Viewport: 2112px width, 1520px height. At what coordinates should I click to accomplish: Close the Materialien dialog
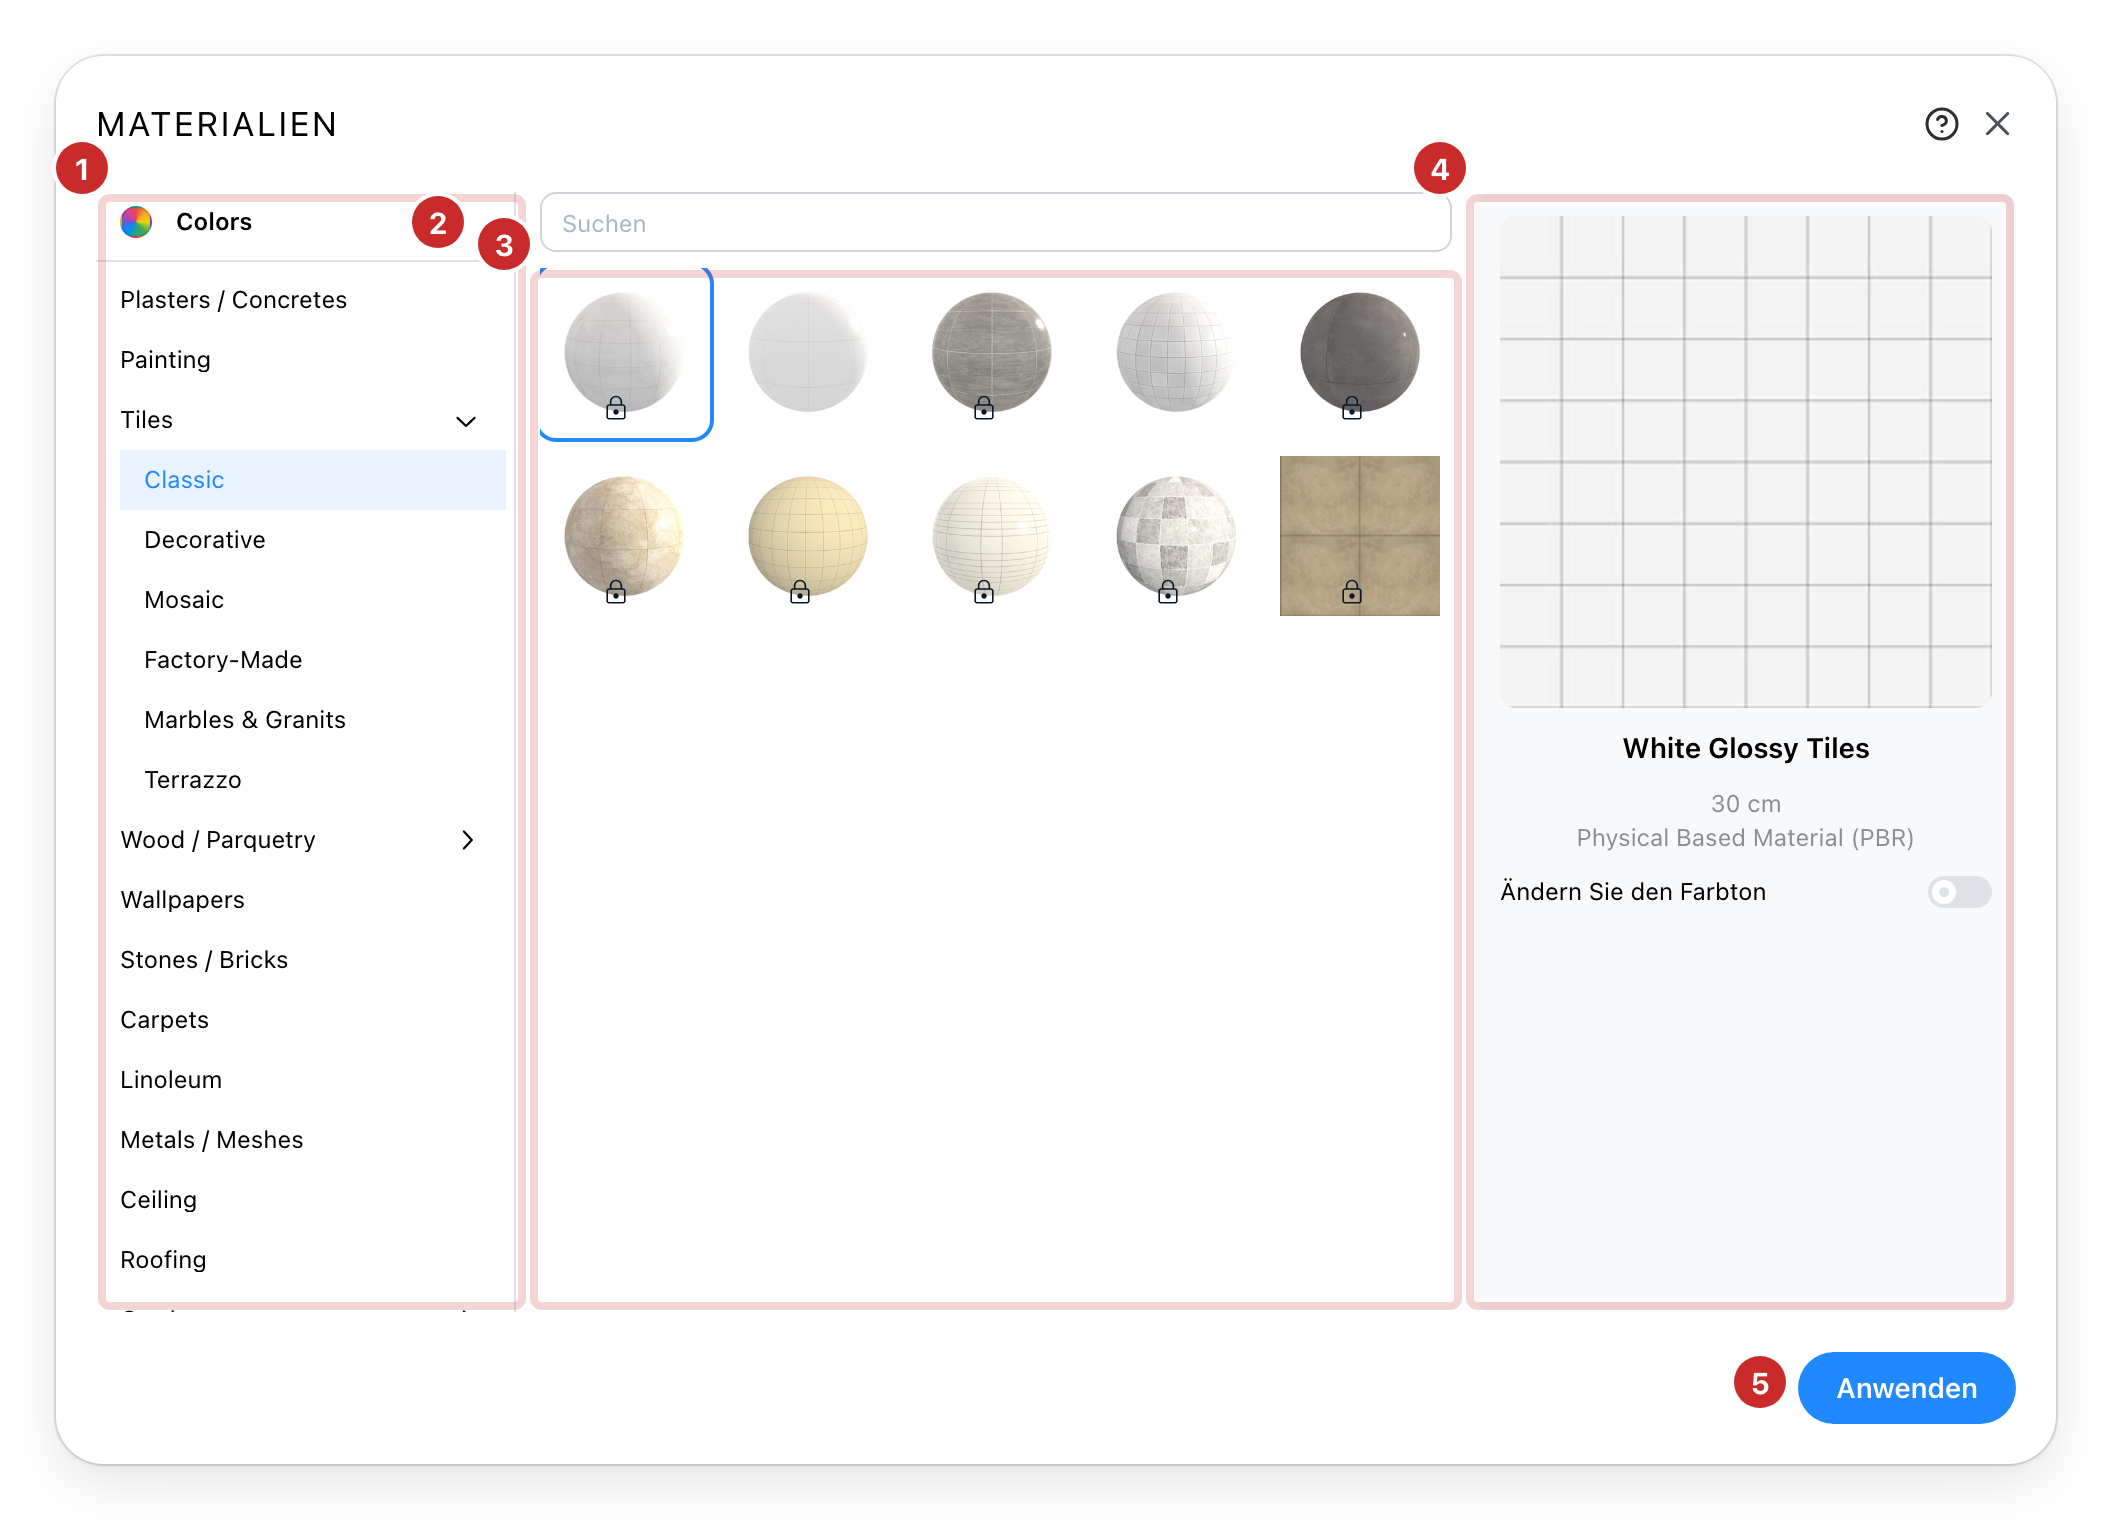click(1997, 124)
